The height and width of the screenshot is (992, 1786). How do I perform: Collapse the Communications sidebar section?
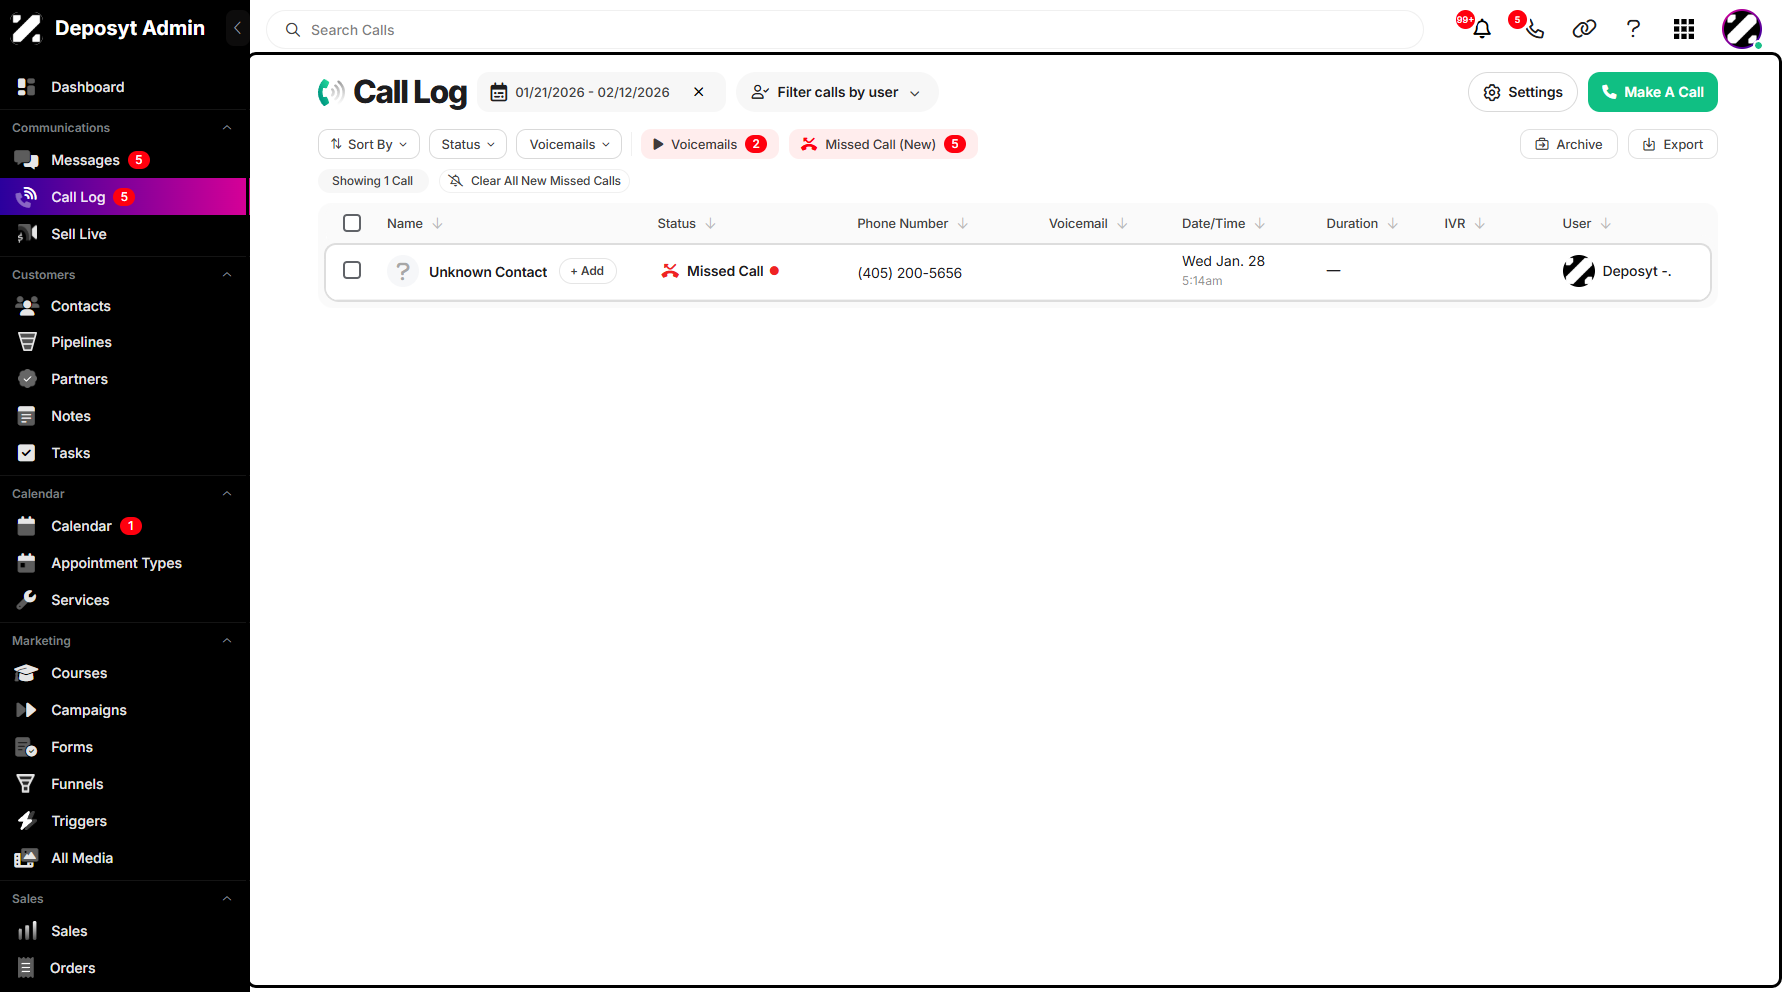[227, 128]
